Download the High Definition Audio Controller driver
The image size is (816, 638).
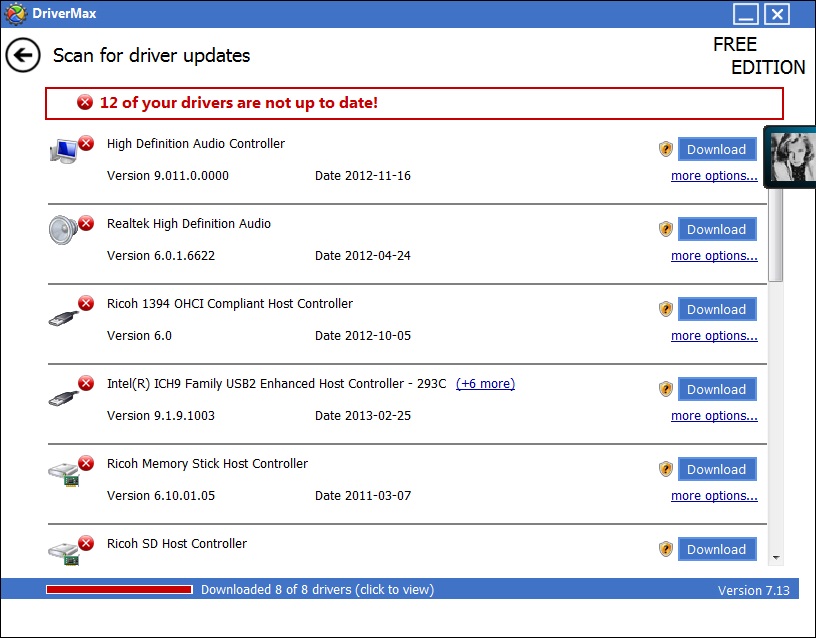(x=717, y=149)
